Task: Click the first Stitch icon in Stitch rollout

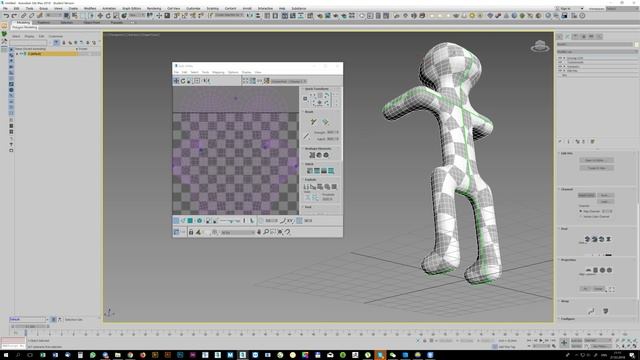Action: pyautogui.click(x=309, y=171)
